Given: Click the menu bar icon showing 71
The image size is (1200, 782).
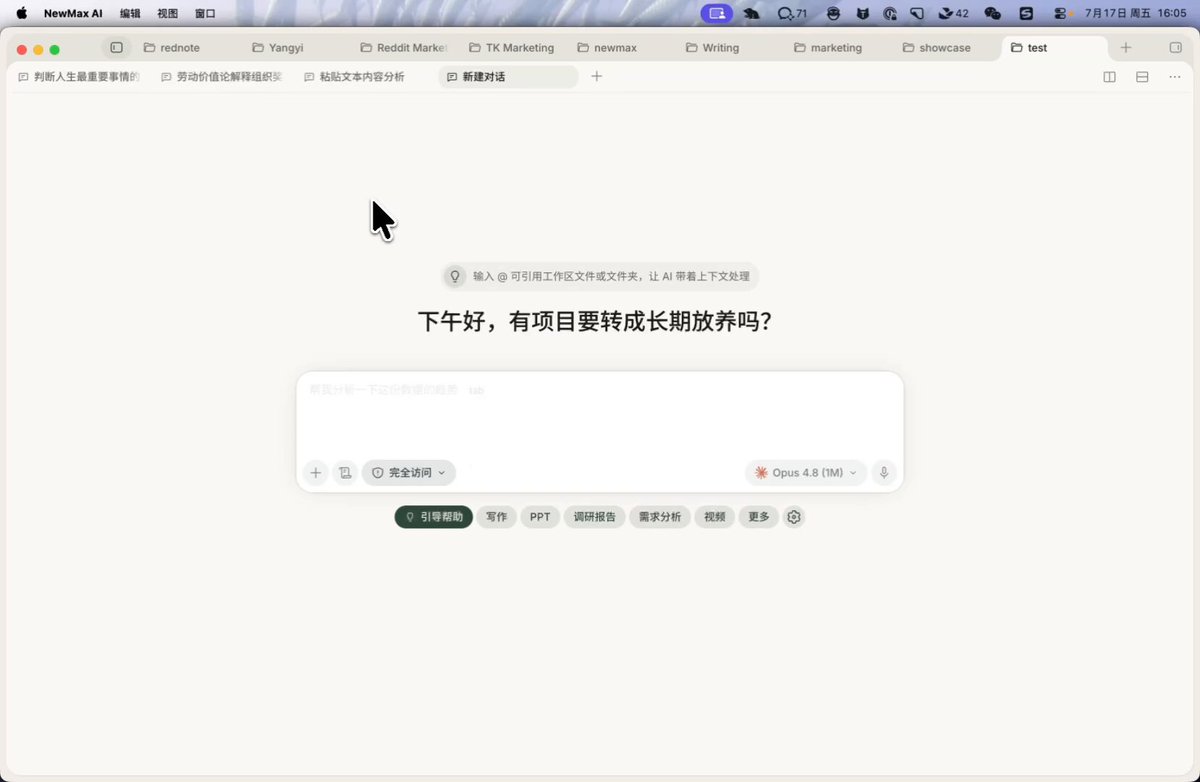Looking at the screenshot, I should pyautogui.click(x=792, y=14).
